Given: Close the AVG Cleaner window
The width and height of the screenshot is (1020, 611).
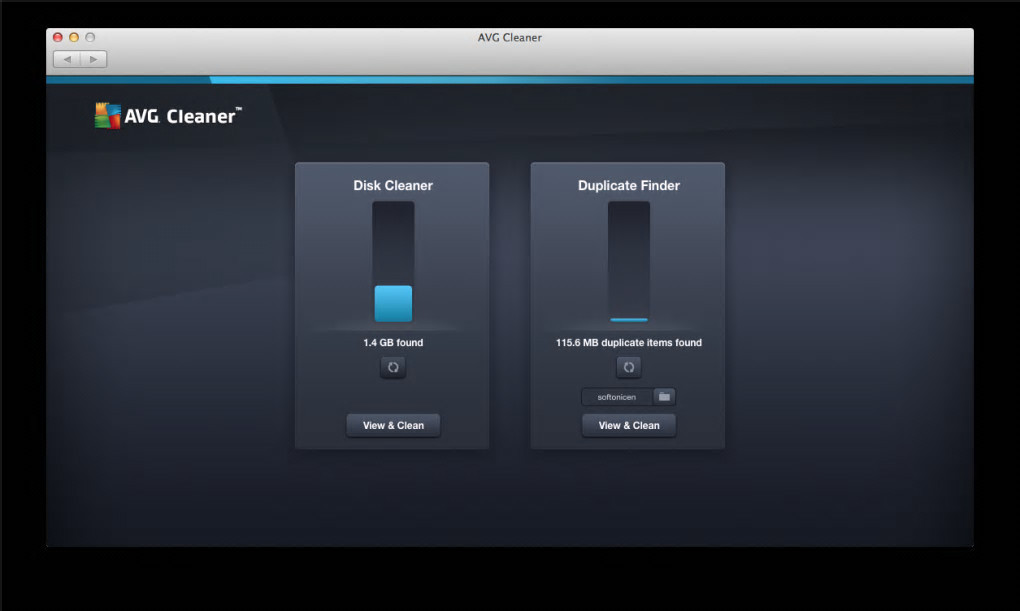Looking at the screenshot, I should click(58, 37).
